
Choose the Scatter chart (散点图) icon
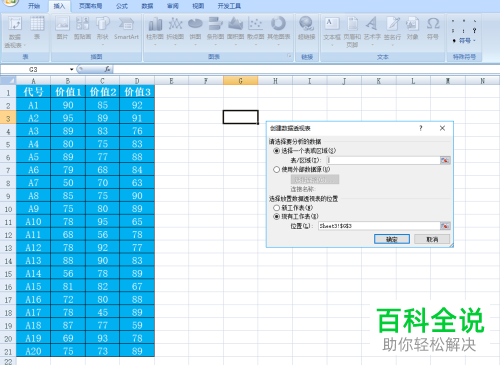(x=256, y=30)
